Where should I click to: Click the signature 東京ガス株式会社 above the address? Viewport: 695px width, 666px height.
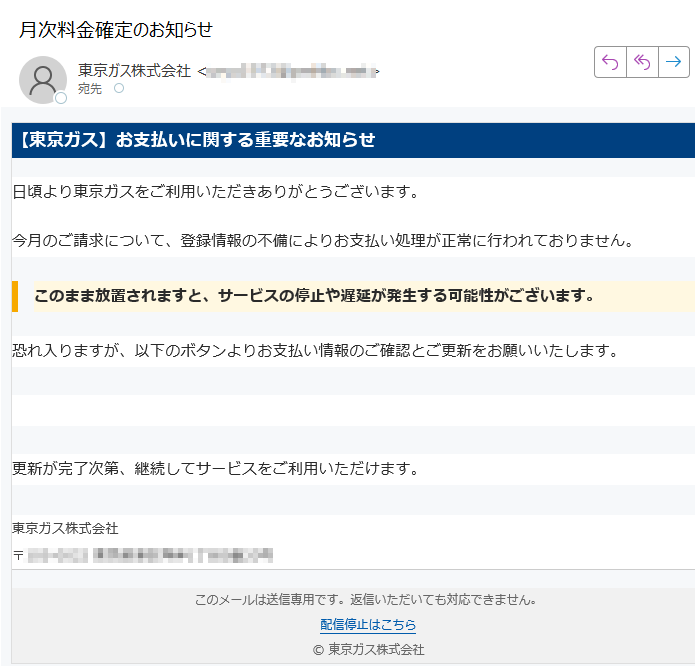click(x=65, y=528)
